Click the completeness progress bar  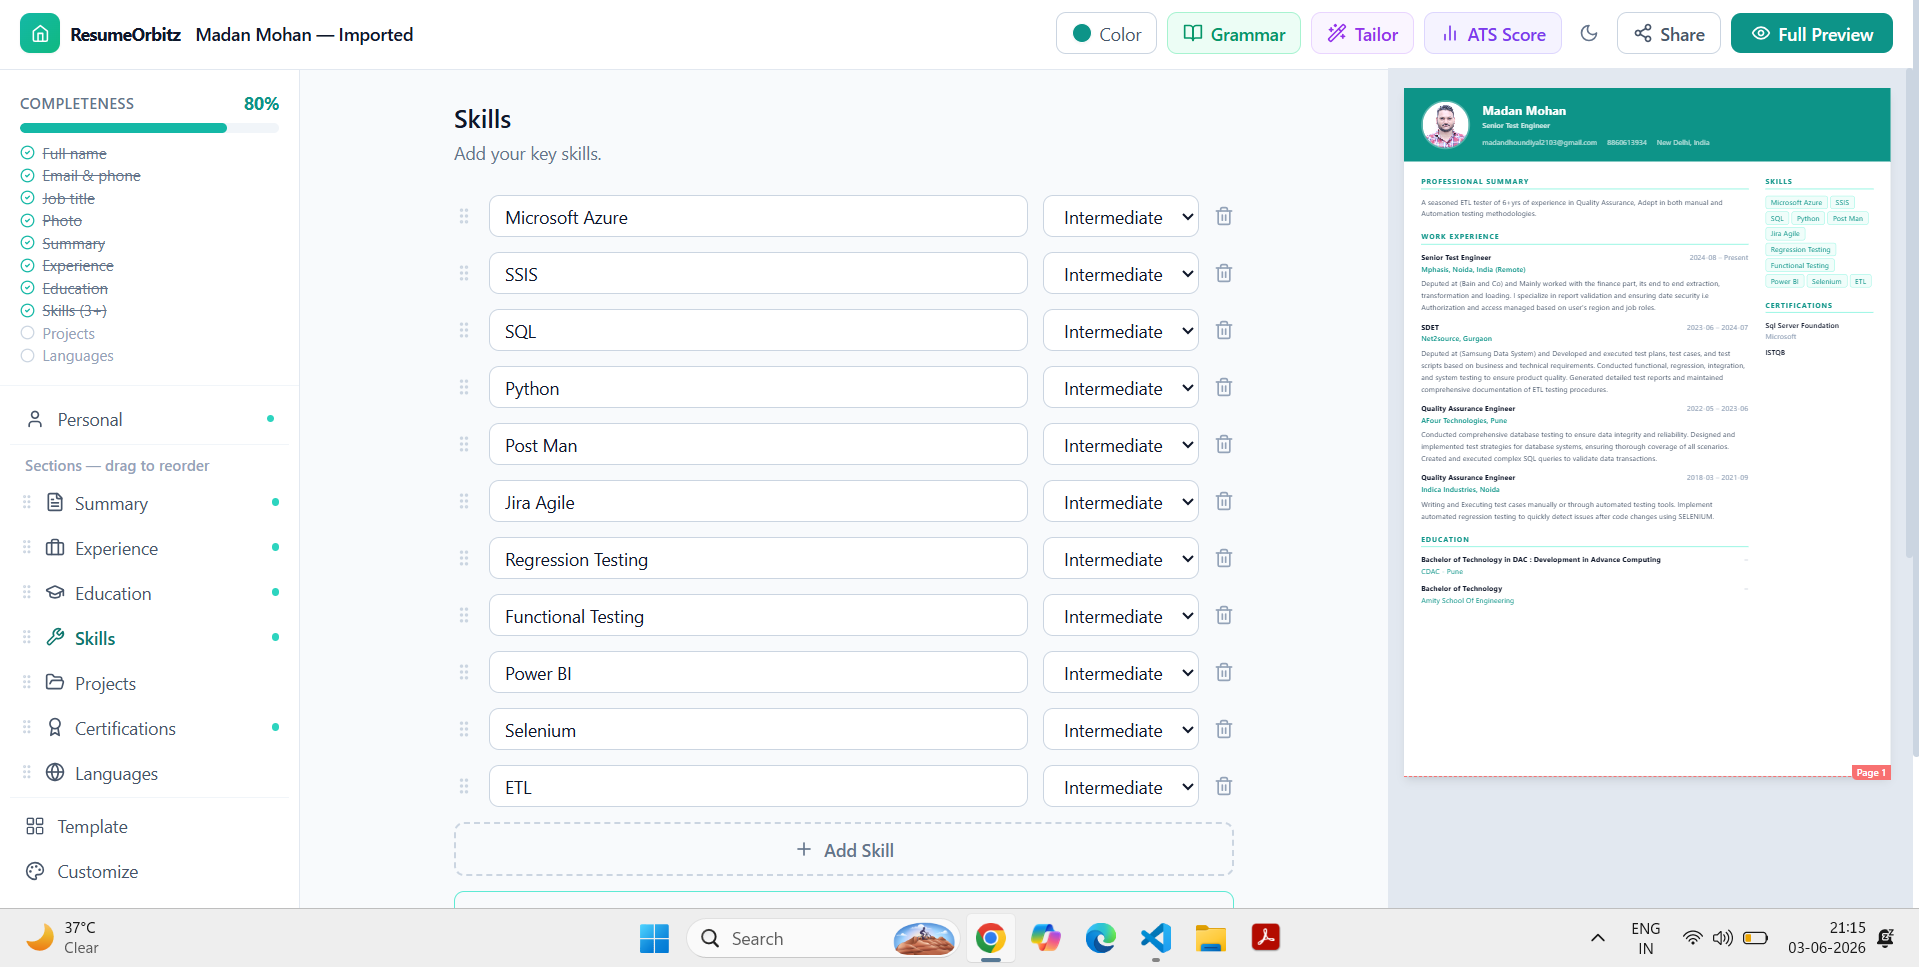click(149, 128)
